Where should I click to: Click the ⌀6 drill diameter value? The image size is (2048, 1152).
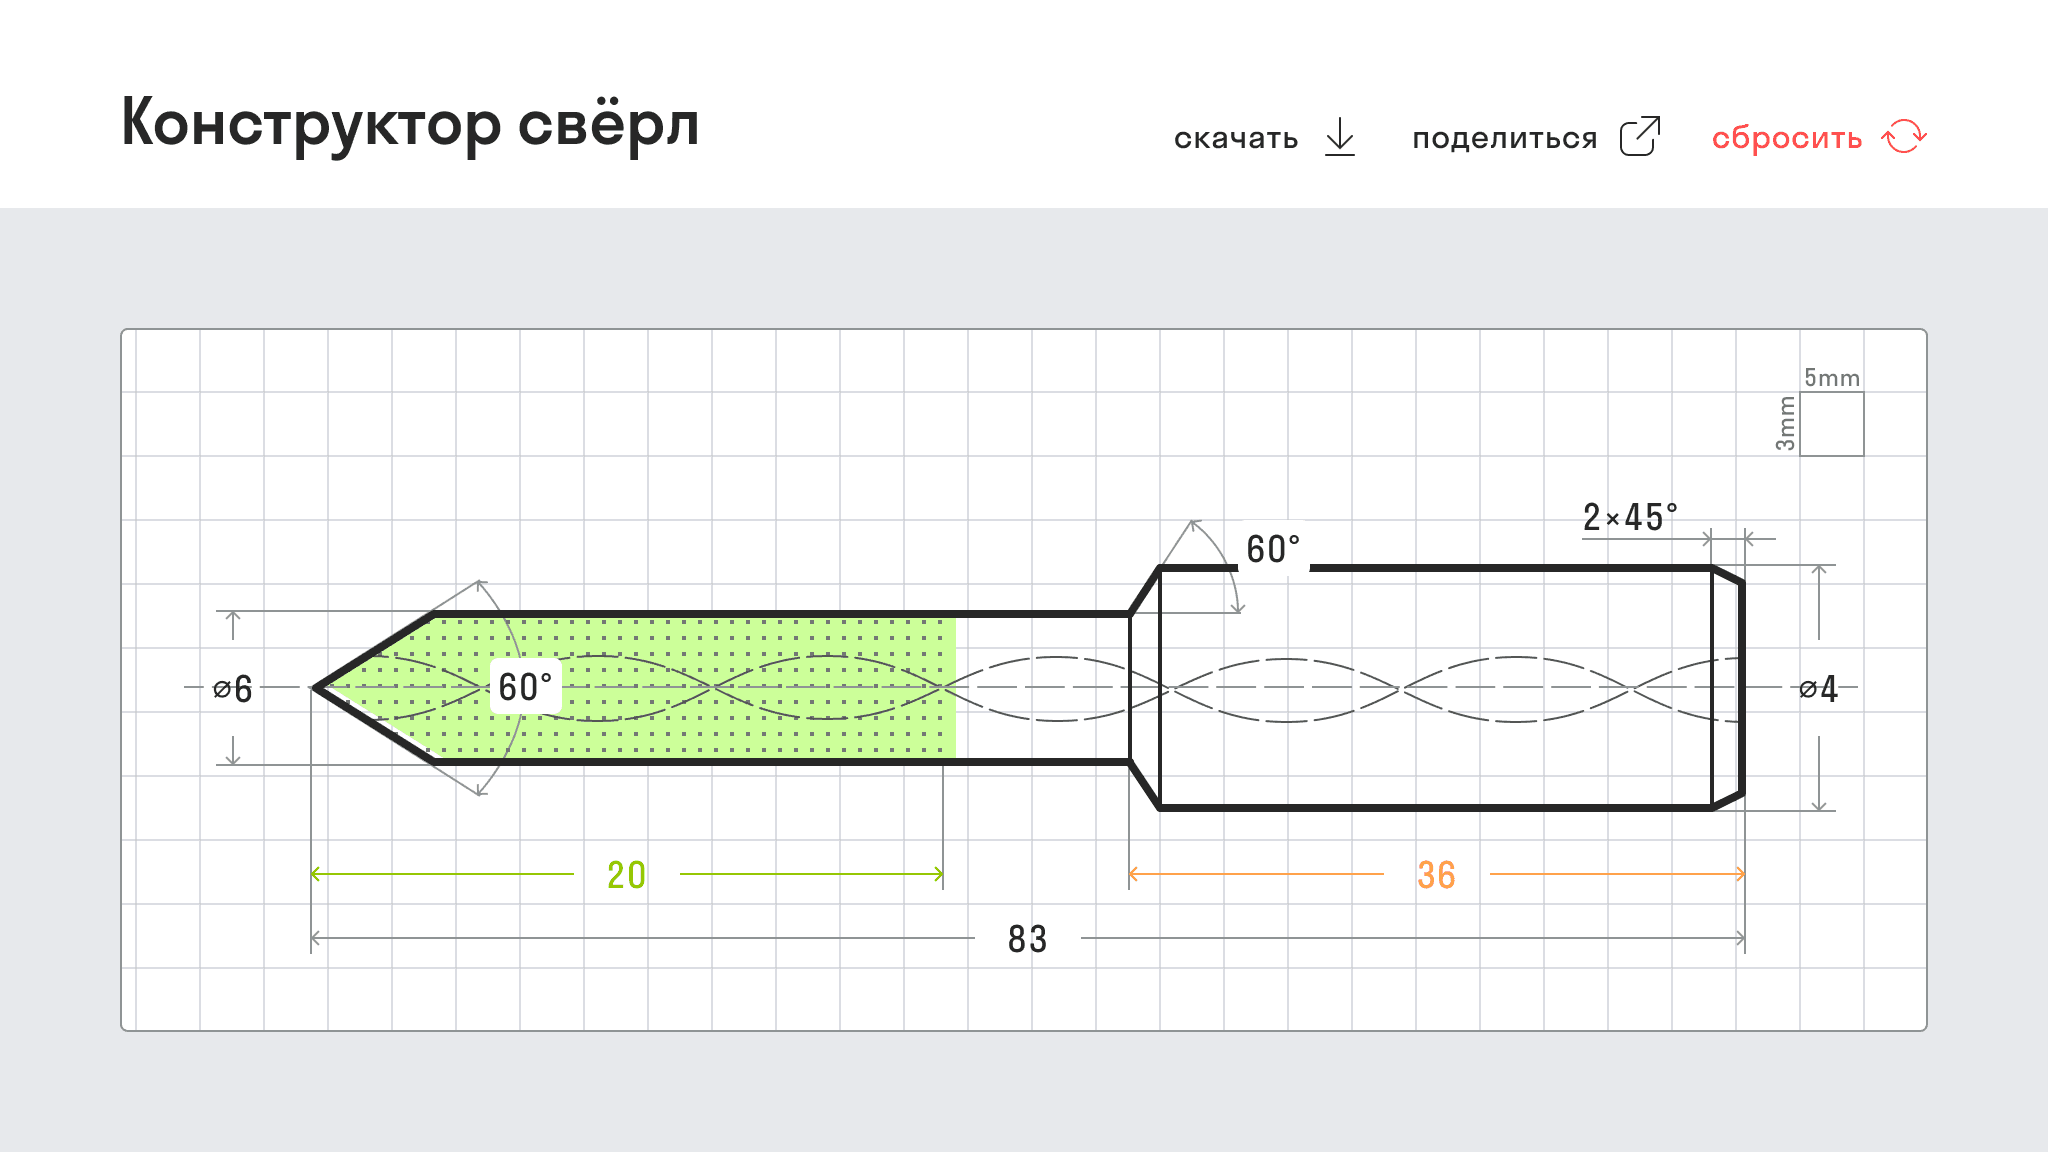233,688
